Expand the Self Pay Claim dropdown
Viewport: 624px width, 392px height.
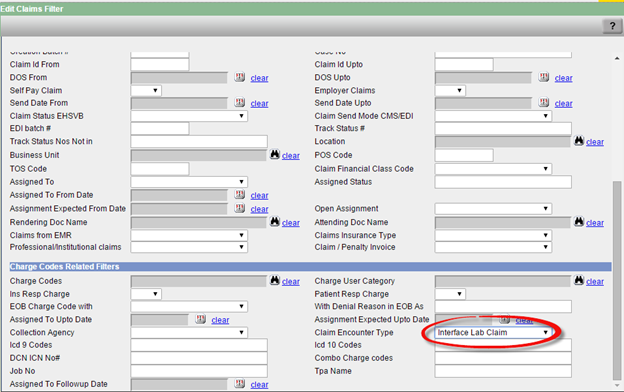146,90
